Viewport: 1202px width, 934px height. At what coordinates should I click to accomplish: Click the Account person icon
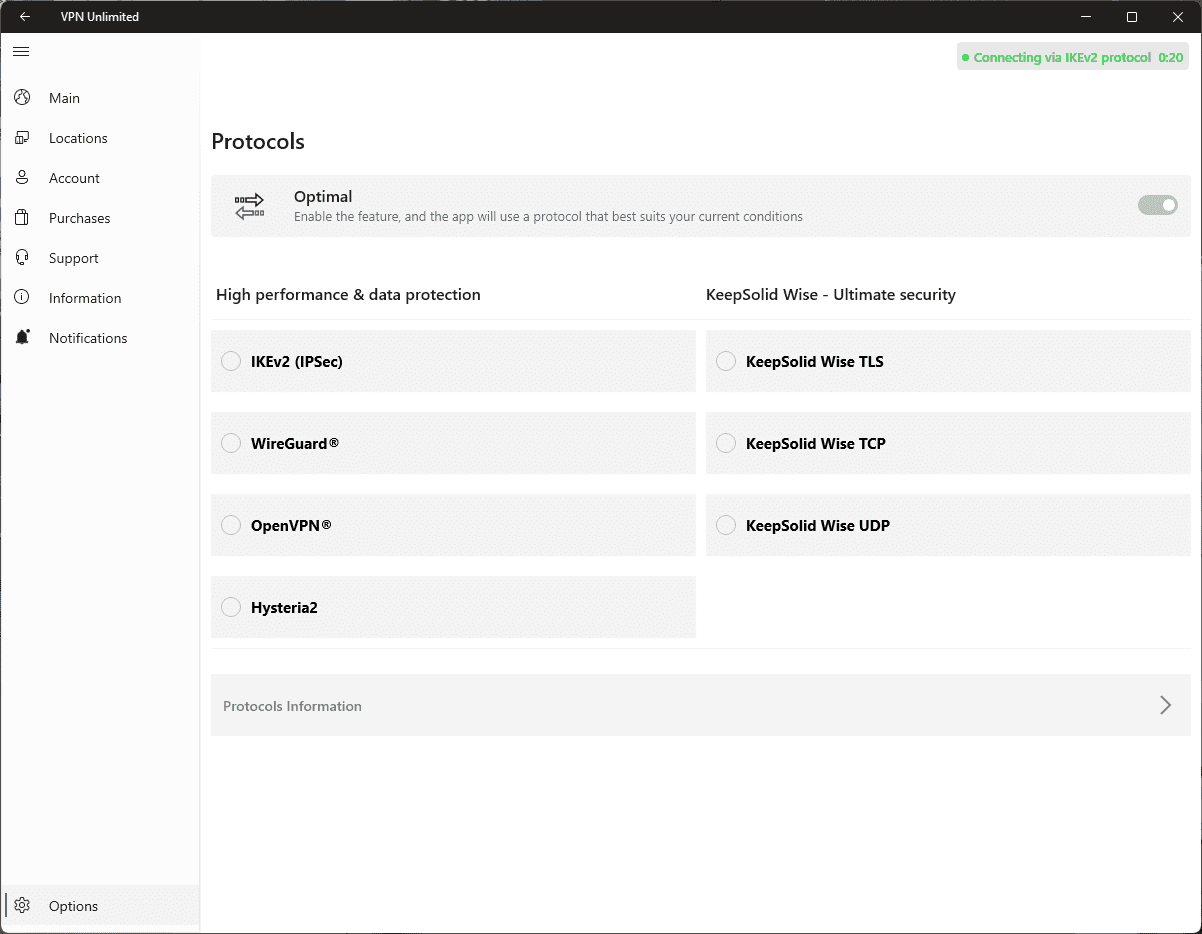coord(22,178)
